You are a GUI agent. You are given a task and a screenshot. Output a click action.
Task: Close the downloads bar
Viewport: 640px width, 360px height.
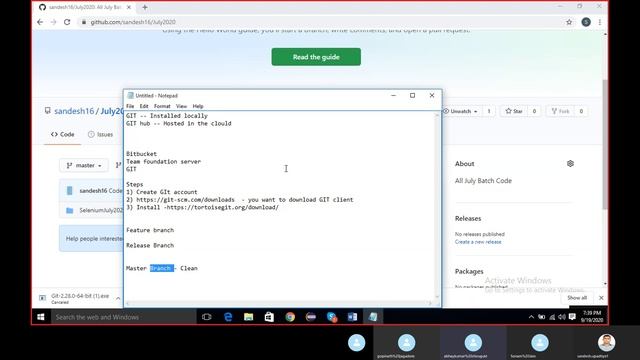pos(601,298)
